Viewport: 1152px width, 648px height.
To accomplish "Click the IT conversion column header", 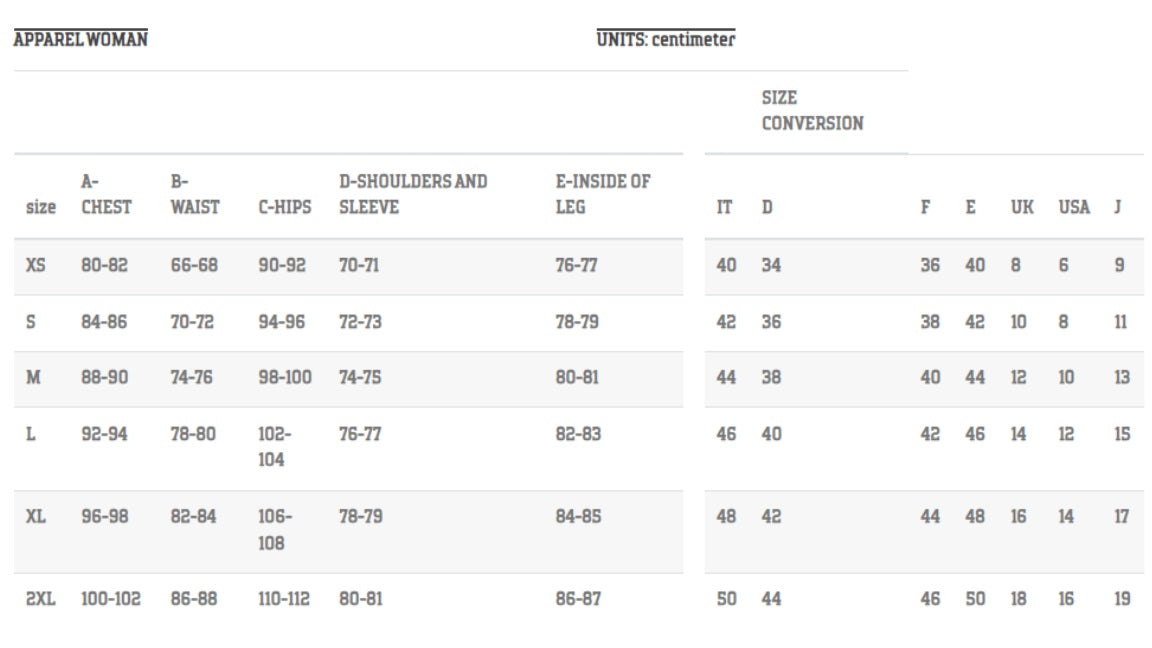I will click(x=725, y=208).
